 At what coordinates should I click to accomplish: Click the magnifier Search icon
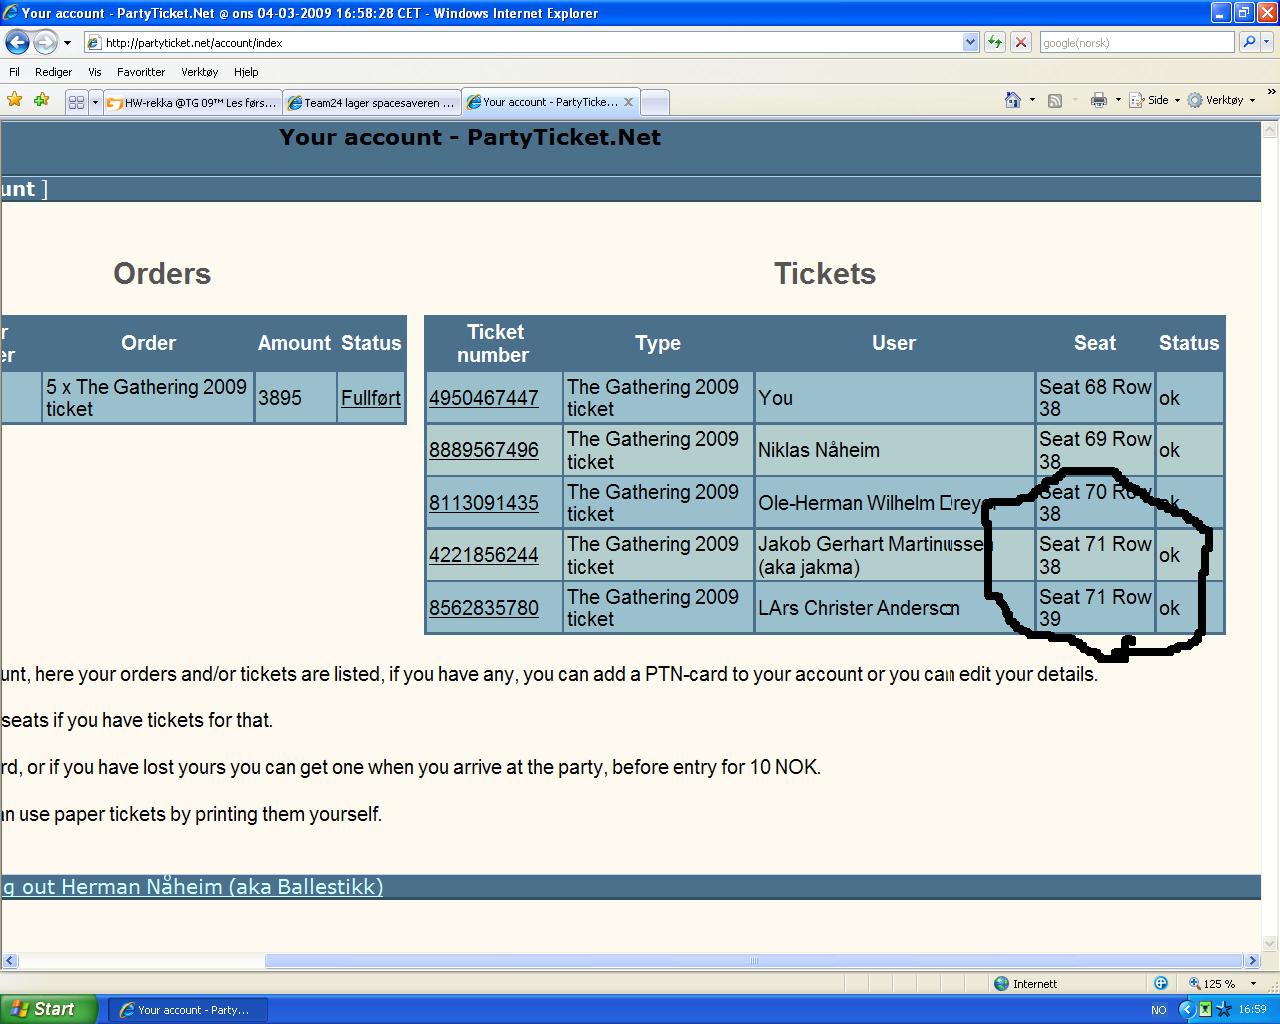pyautogui.click(x=1249, y=43)
